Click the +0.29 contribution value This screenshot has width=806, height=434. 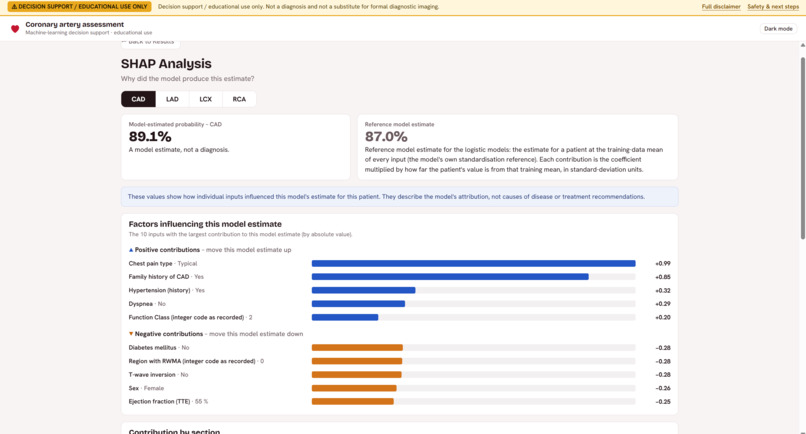(663, 304)
